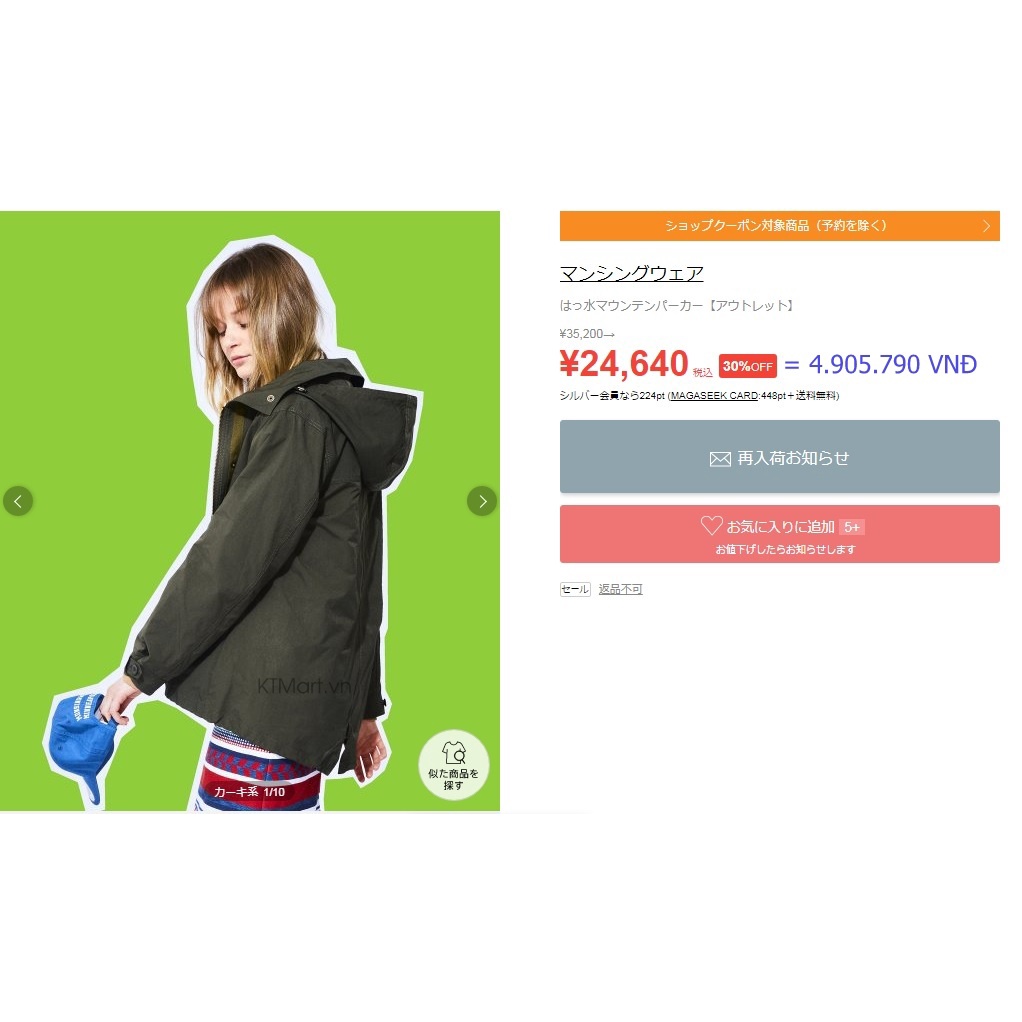Click the heart icon on favorites button
The height and width of the screenshot is (1022, 1022).
pyautogui.click(x=711, y=525)
